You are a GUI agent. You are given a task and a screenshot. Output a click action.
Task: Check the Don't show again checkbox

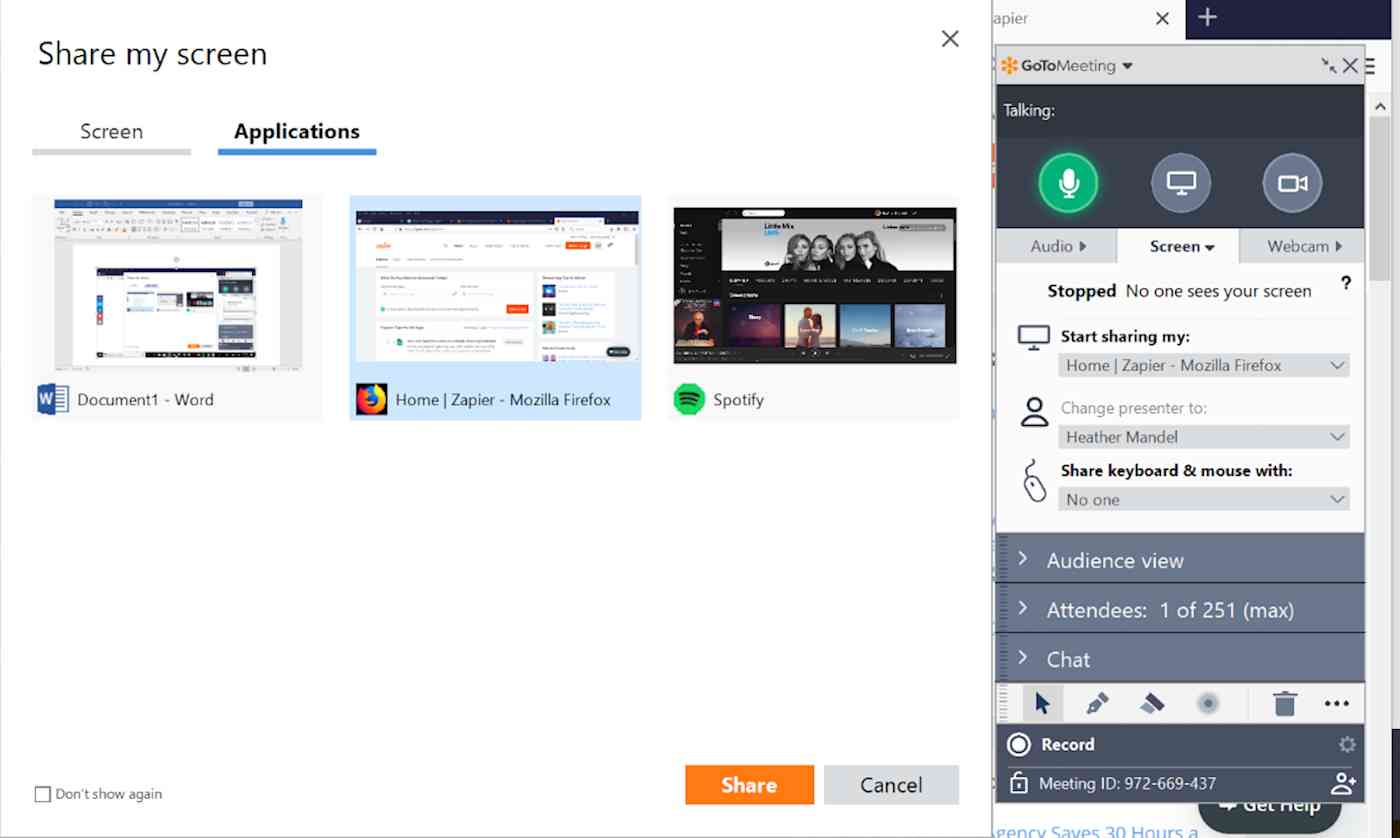tap(42, 793)
